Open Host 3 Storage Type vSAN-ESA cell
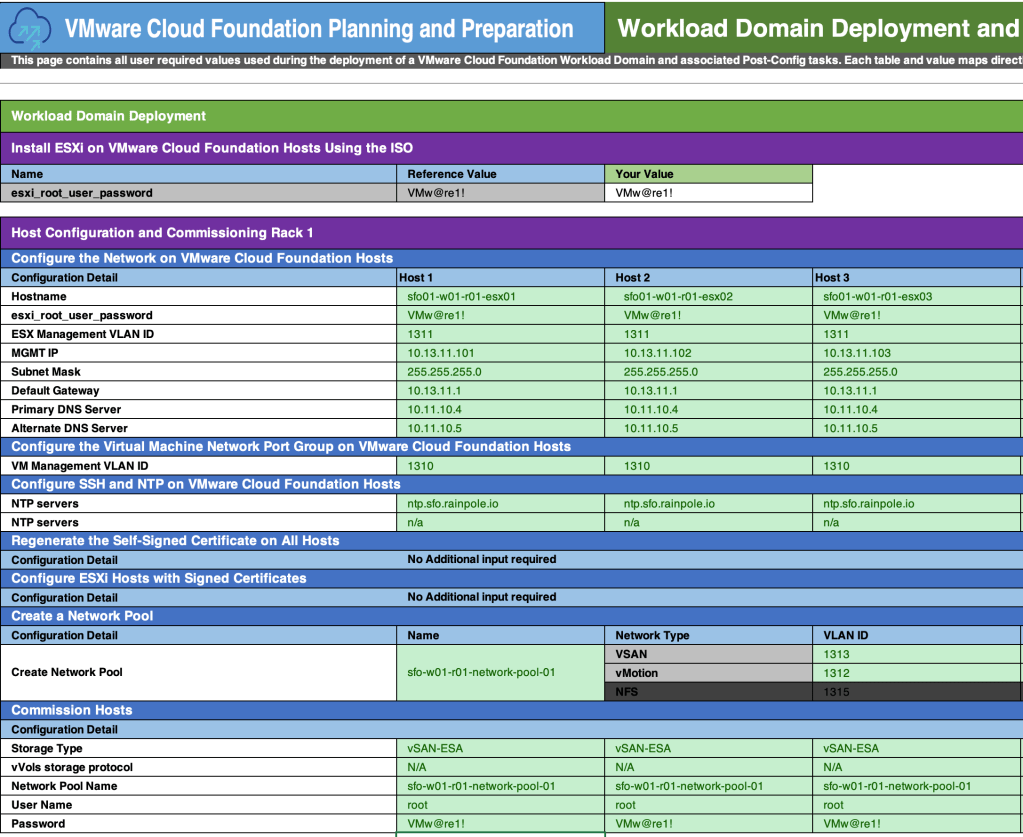Viewport: 1023px width, 837px height. [x=916, y=748]
